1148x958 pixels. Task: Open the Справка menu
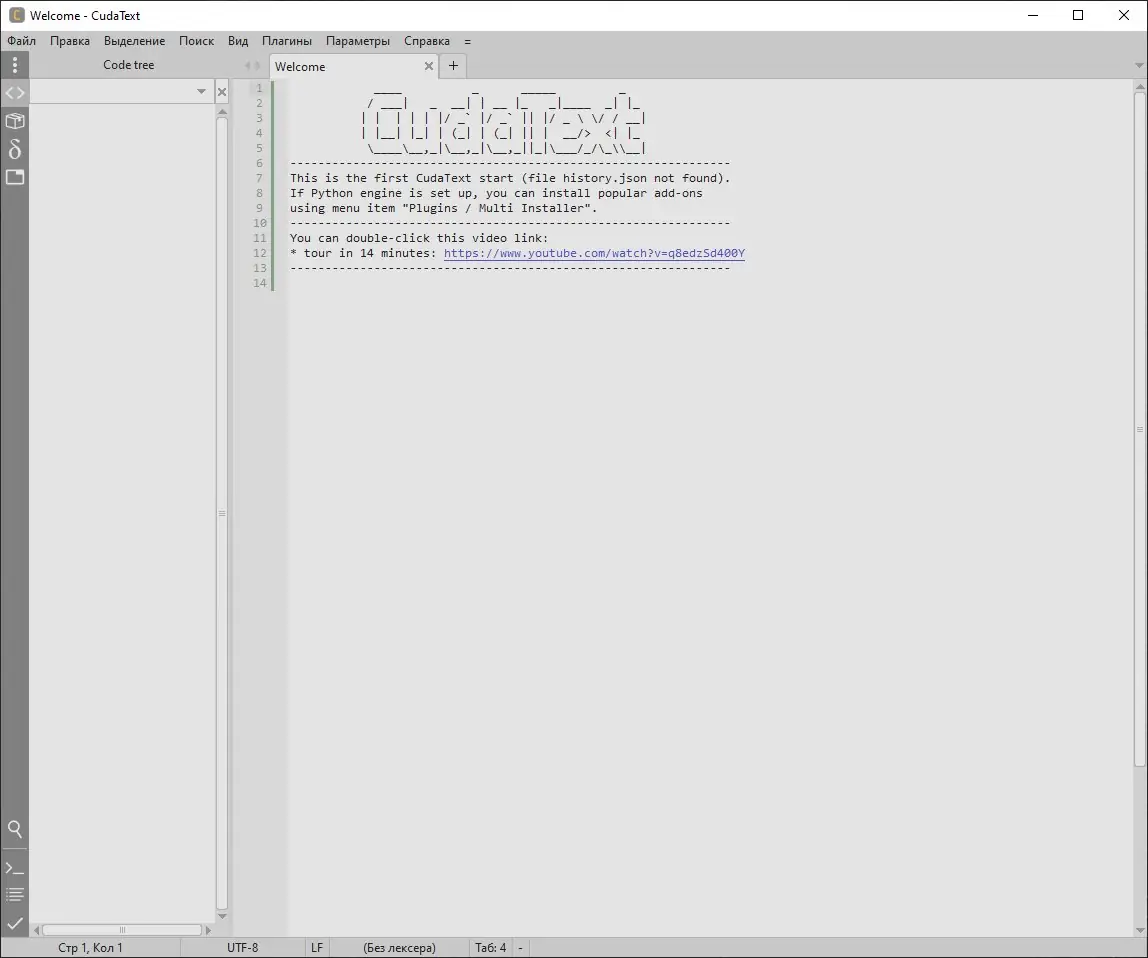point(427,41)
